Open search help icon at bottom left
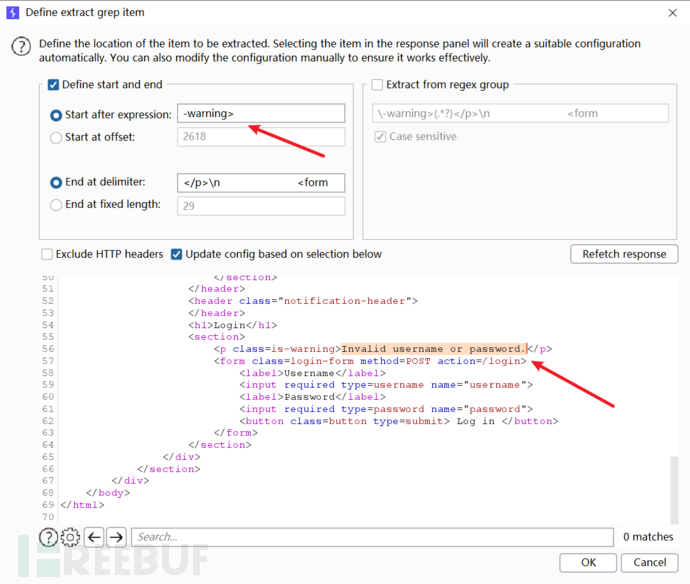This screenshot has width=690, height=584. pos(47,537)
